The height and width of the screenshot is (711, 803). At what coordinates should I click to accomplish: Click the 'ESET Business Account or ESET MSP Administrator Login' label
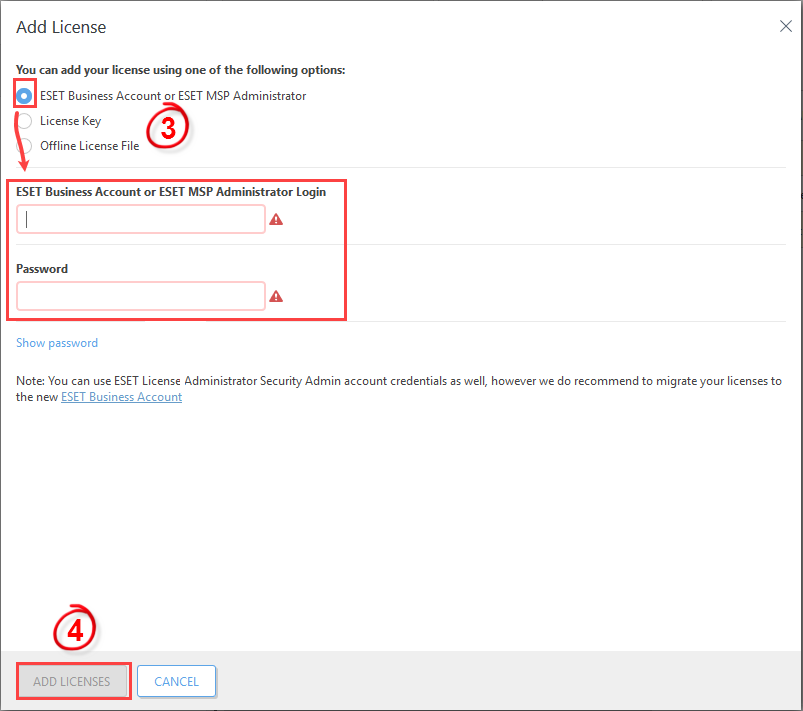pos(171,192)
